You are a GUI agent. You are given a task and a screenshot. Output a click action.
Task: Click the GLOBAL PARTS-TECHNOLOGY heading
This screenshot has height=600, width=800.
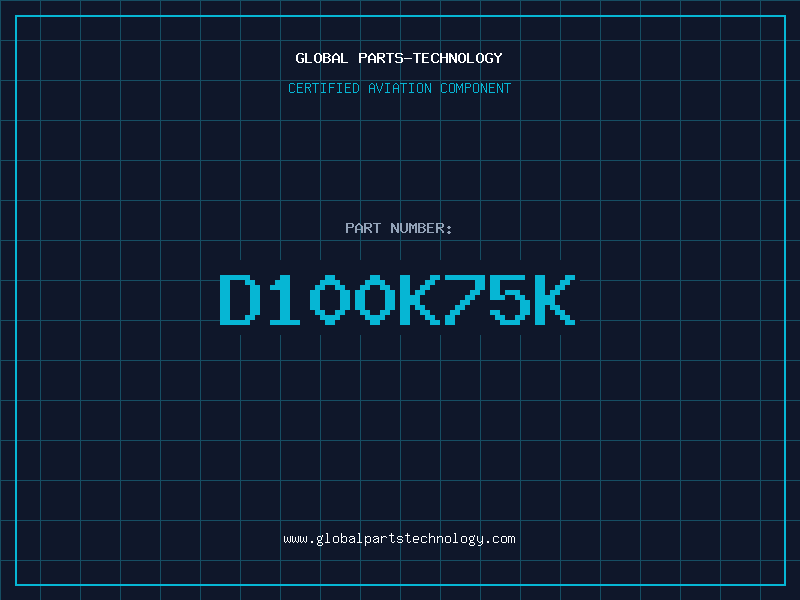point(399,58)
